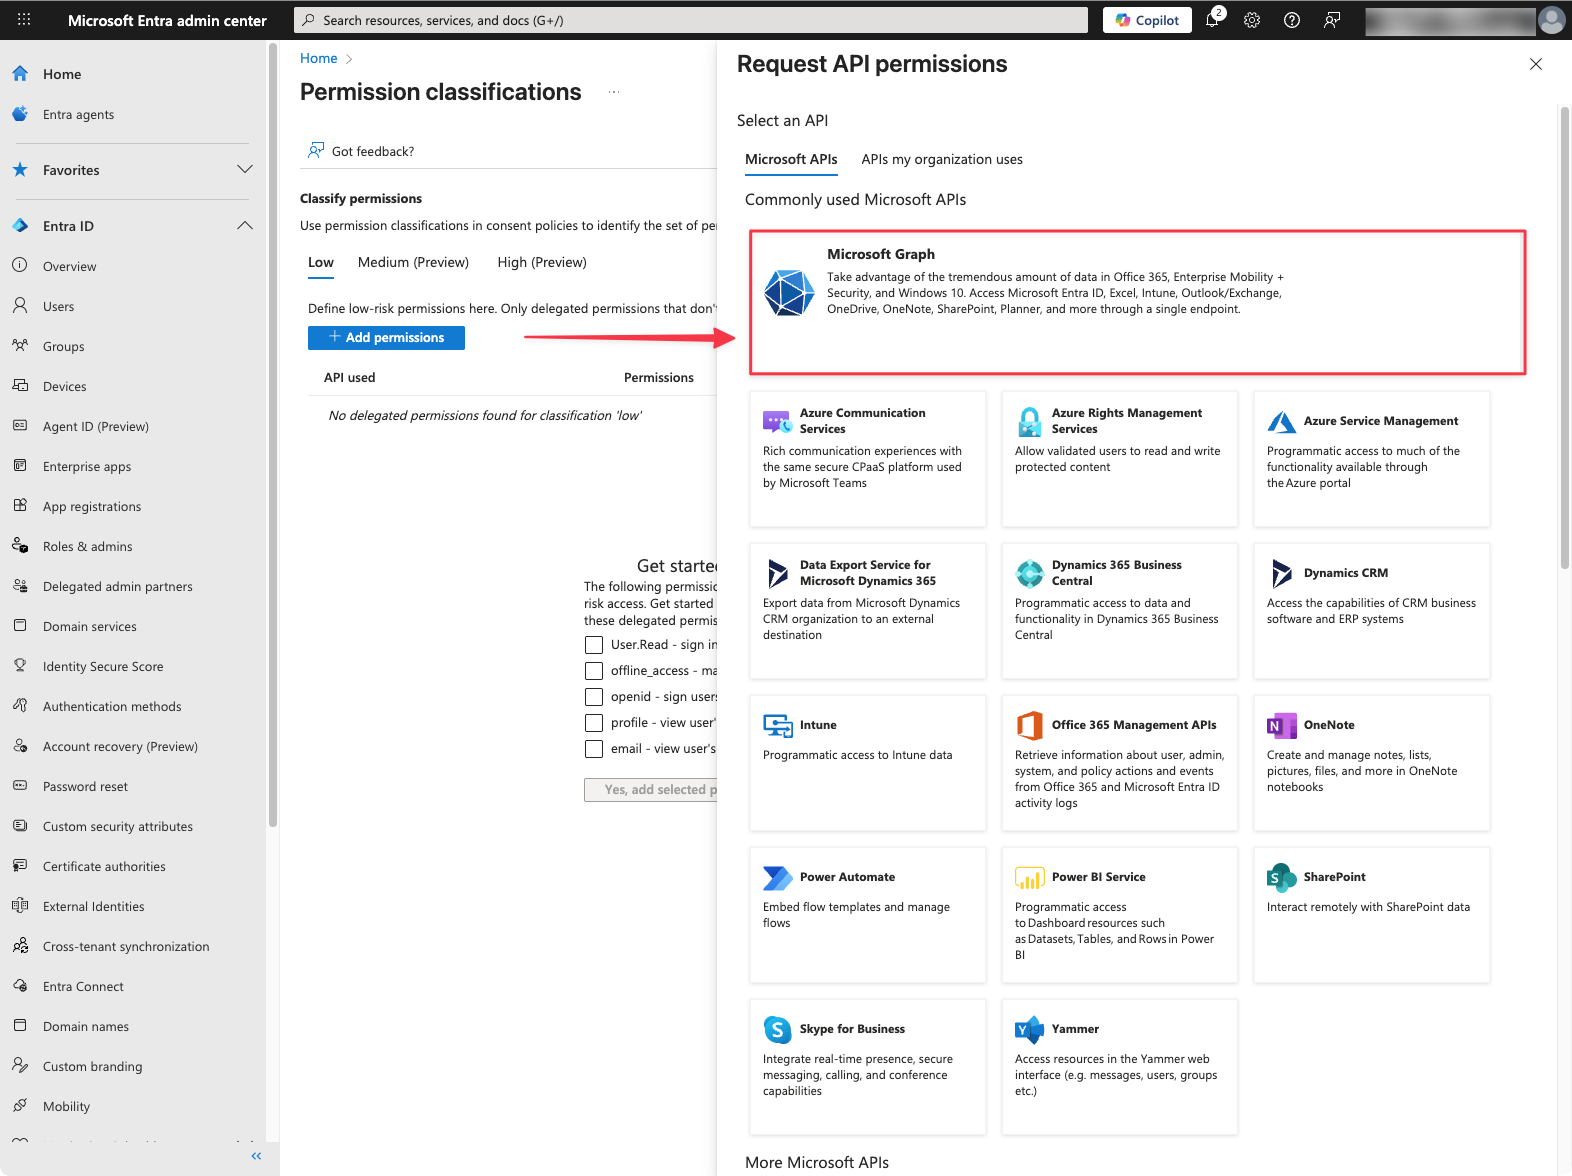The width and height of the screenshot is (1572, 1176).
Task: Open the settings gear icon
Action: pos(1252,20)
